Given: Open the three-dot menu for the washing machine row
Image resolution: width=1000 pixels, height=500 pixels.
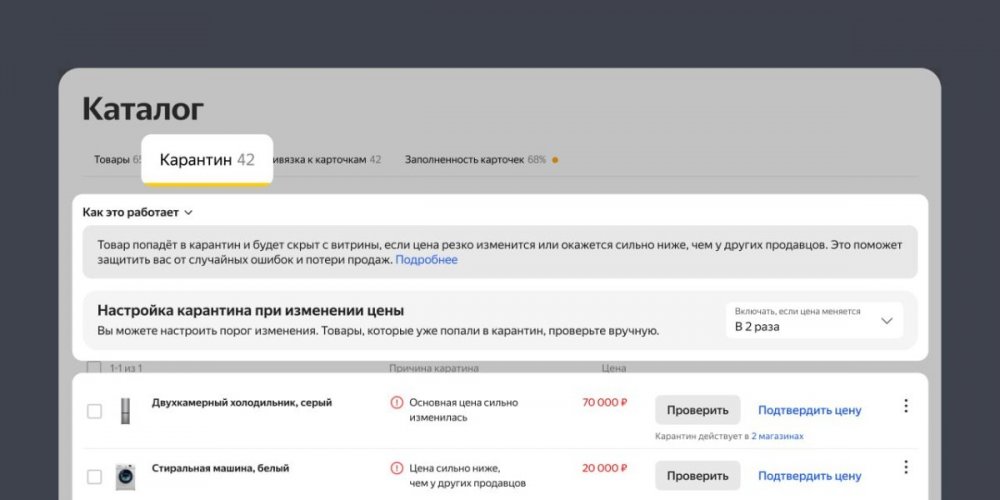Looking at the screenshot, I should 906,467.
